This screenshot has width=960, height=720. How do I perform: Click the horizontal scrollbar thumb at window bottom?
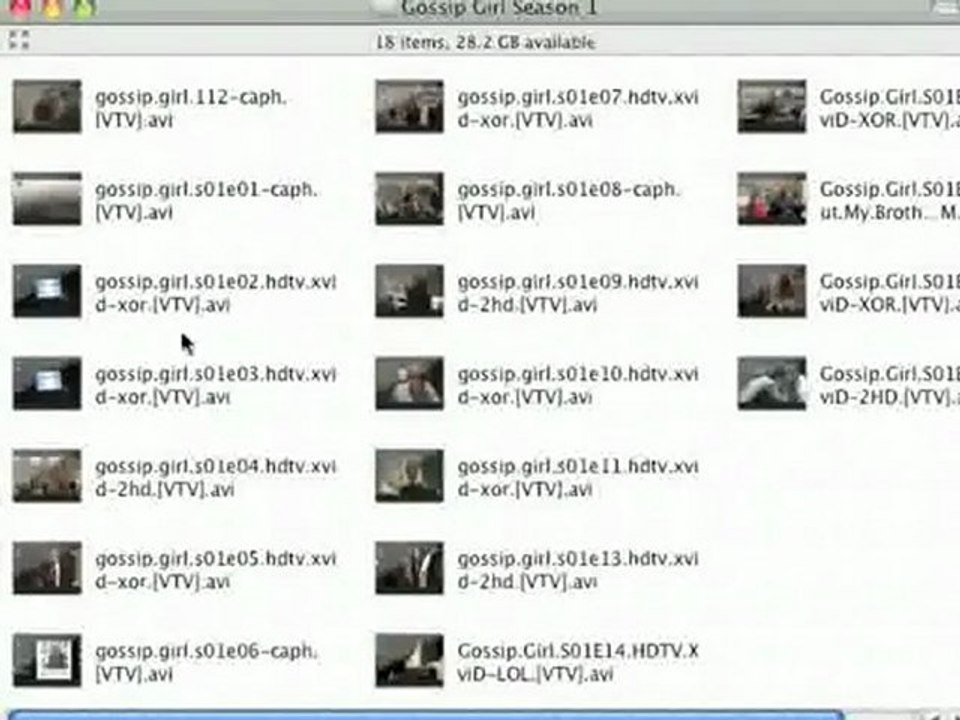[427, 715]
